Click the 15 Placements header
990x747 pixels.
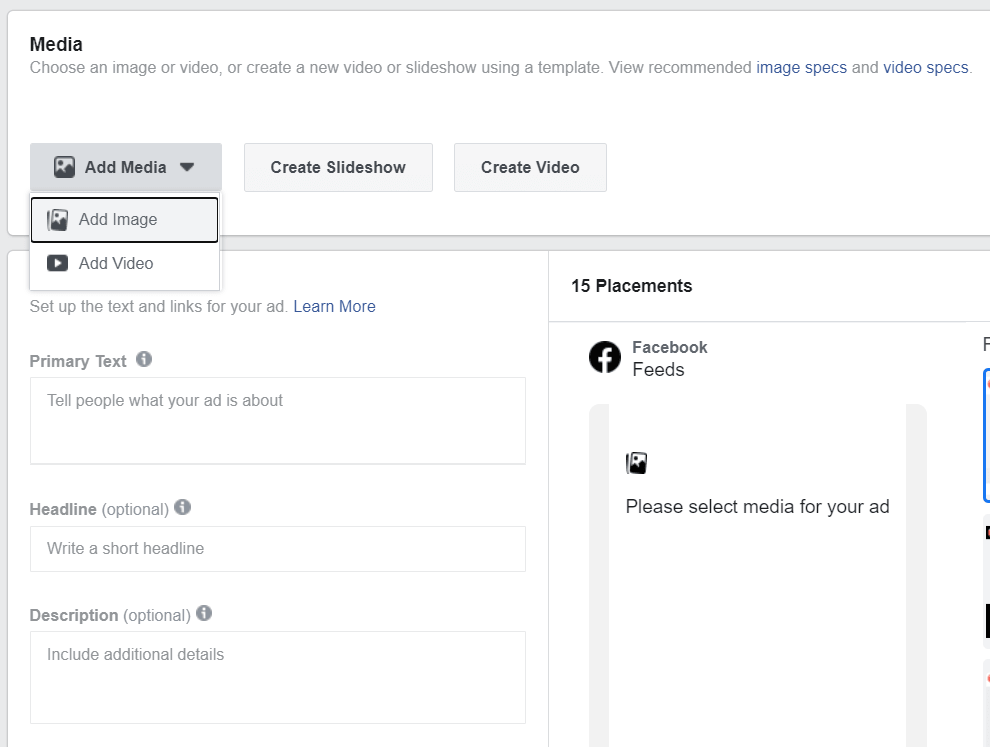coord(631,286)
